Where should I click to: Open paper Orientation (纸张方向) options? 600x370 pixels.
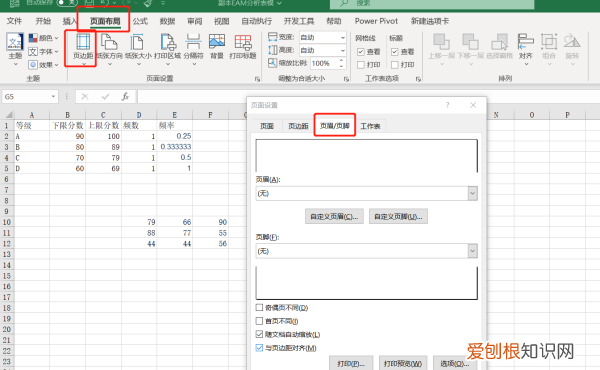pyautogui.click(x=109, y=49)
